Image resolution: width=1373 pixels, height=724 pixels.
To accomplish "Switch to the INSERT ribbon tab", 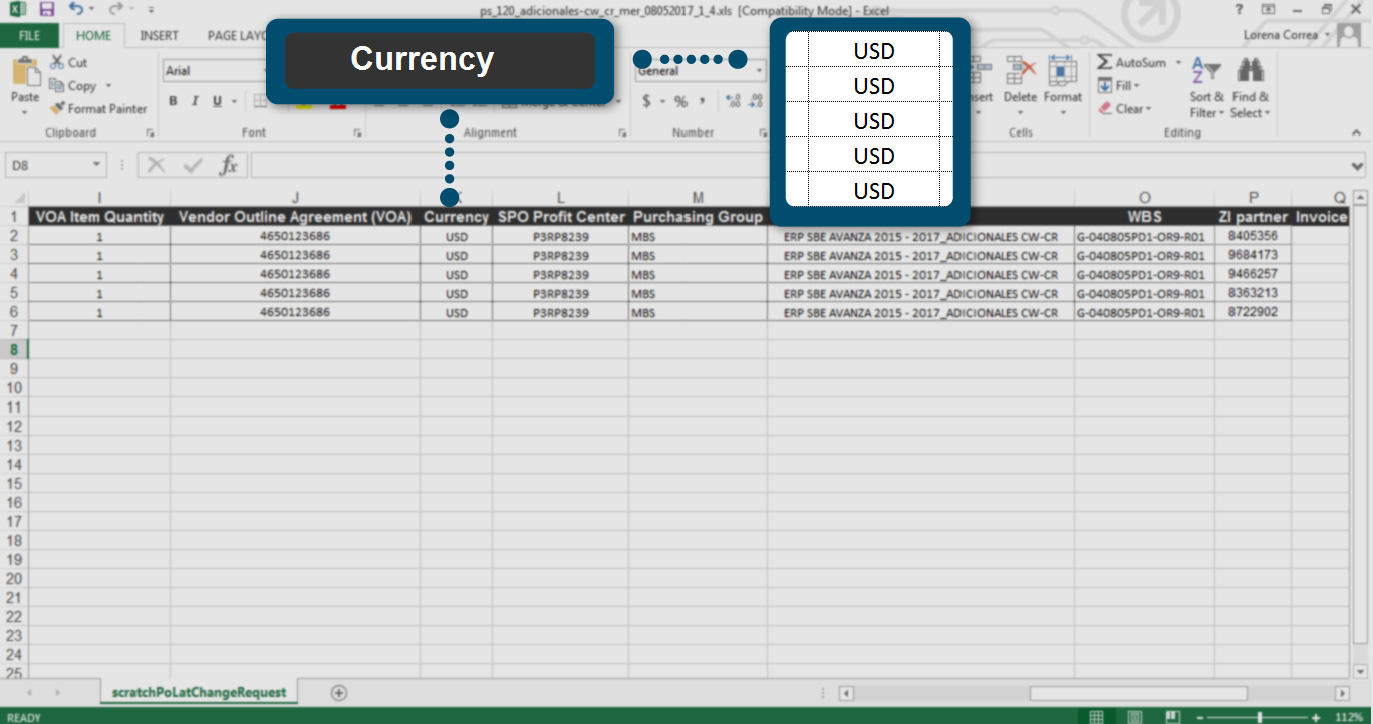I will click(x=159, y=35).
